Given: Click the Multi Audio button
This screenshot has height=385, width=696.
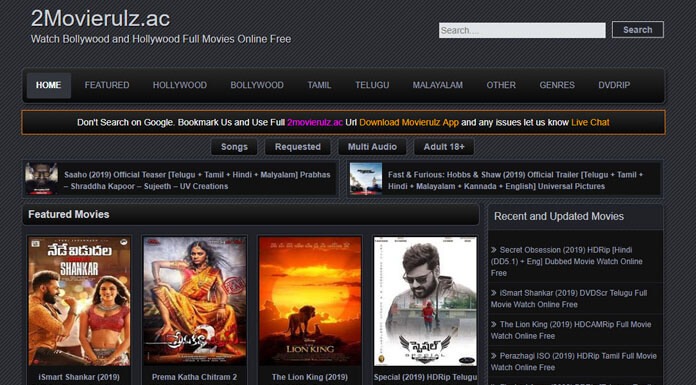Looking at the screenshot, I should coord(372,147).
